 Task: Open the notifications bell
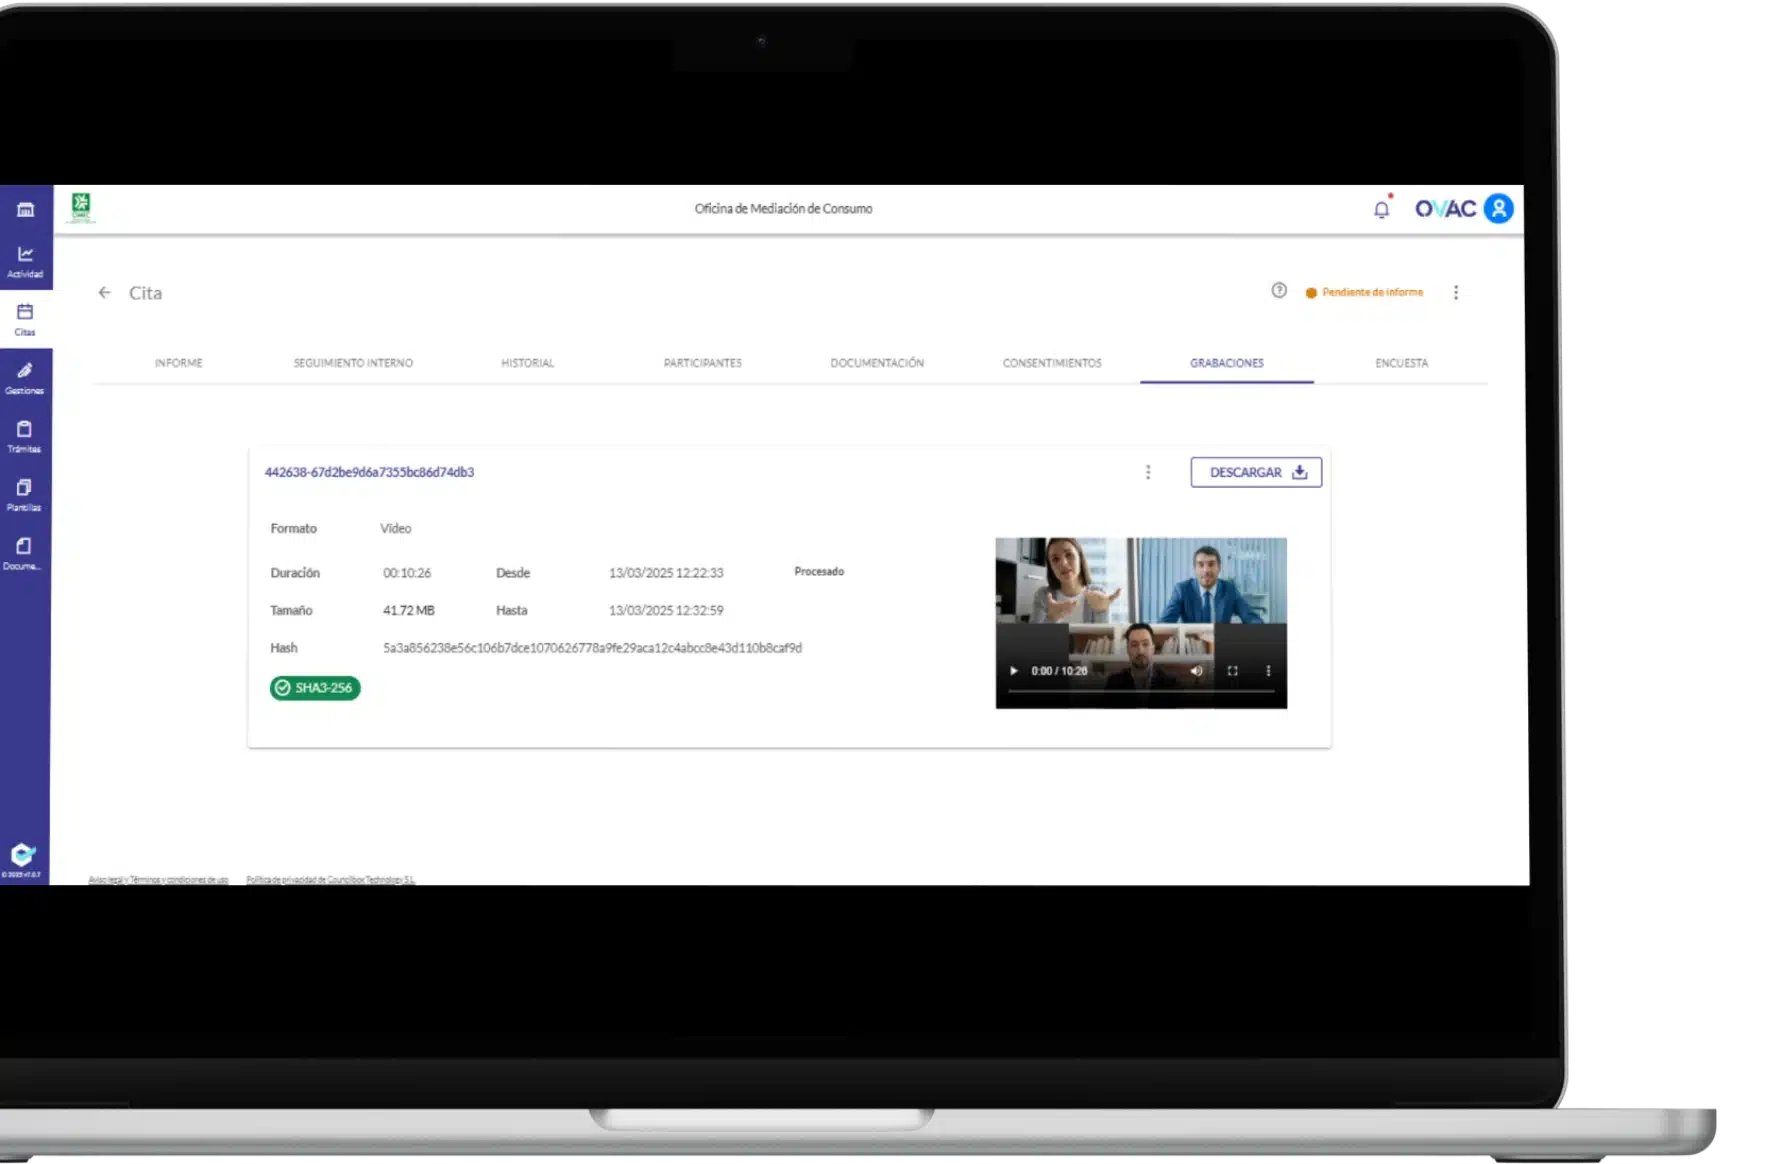(x=1381, y=209)
